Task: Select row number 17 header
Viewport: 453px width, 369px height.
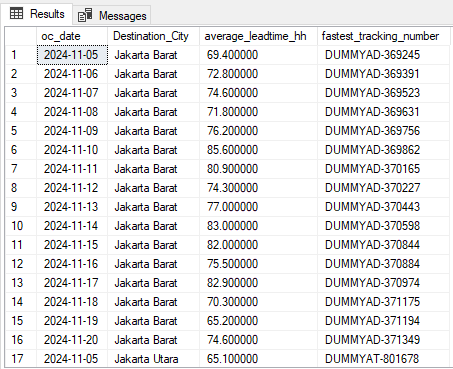Action: click(21, 359)
